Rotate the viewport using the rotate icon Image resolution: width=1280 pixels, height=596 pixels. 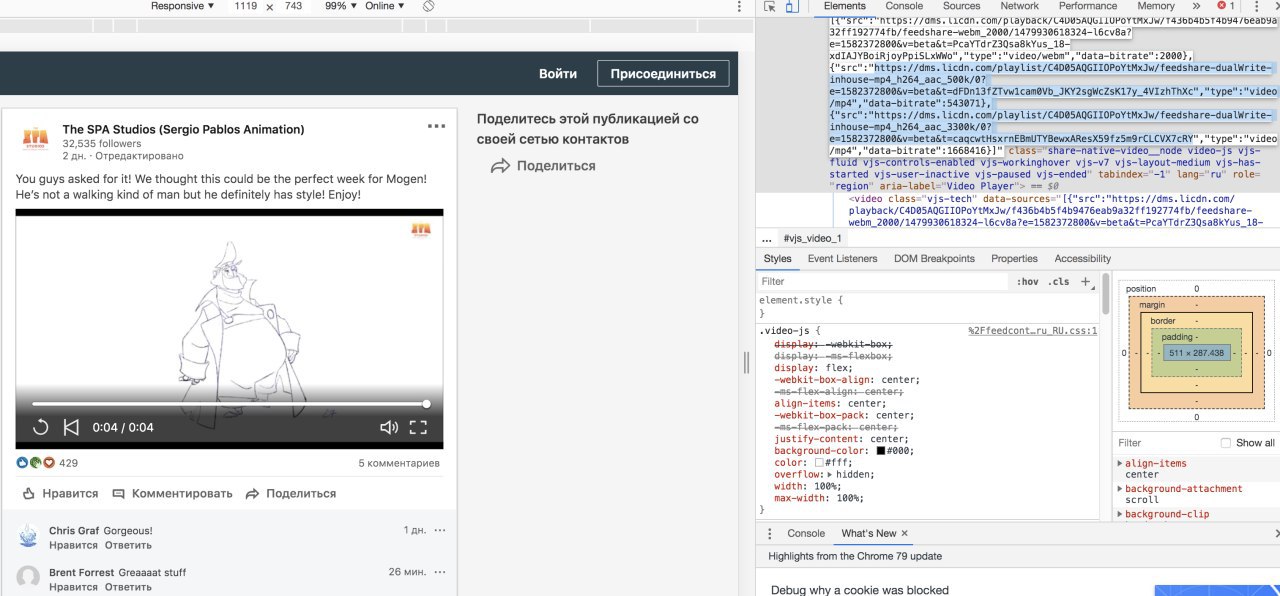click(428, 6)
